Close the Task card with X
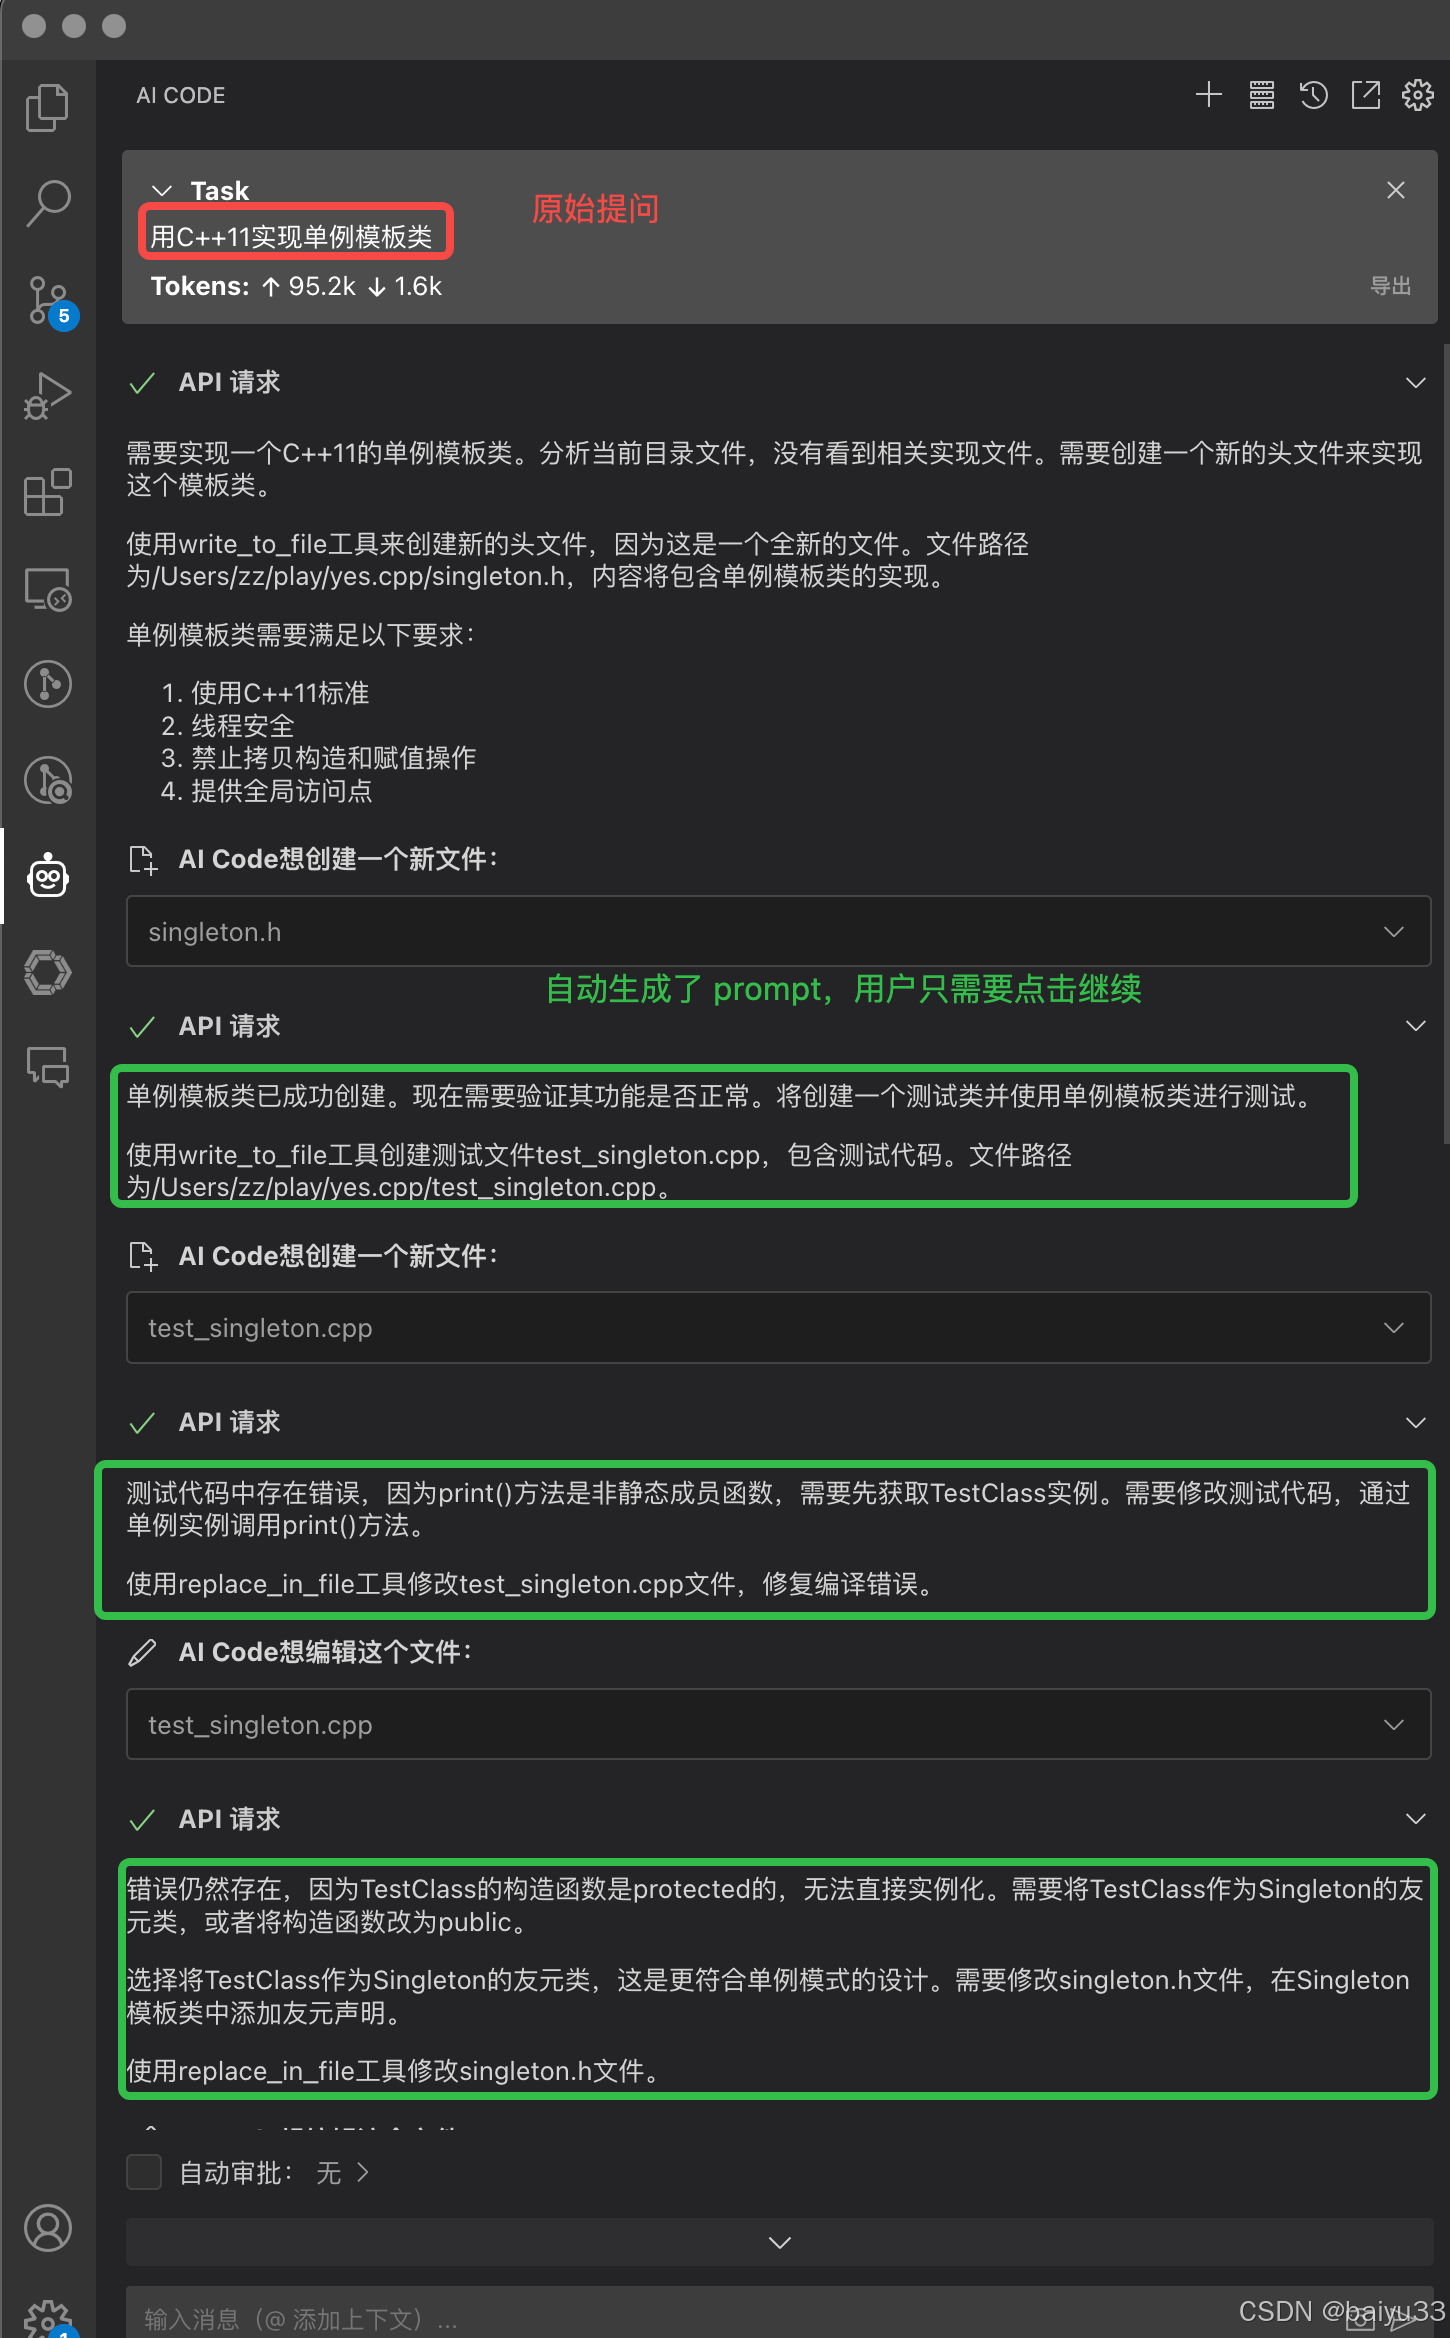Screen dimensions: 1450x2338 pos(1396,190)
